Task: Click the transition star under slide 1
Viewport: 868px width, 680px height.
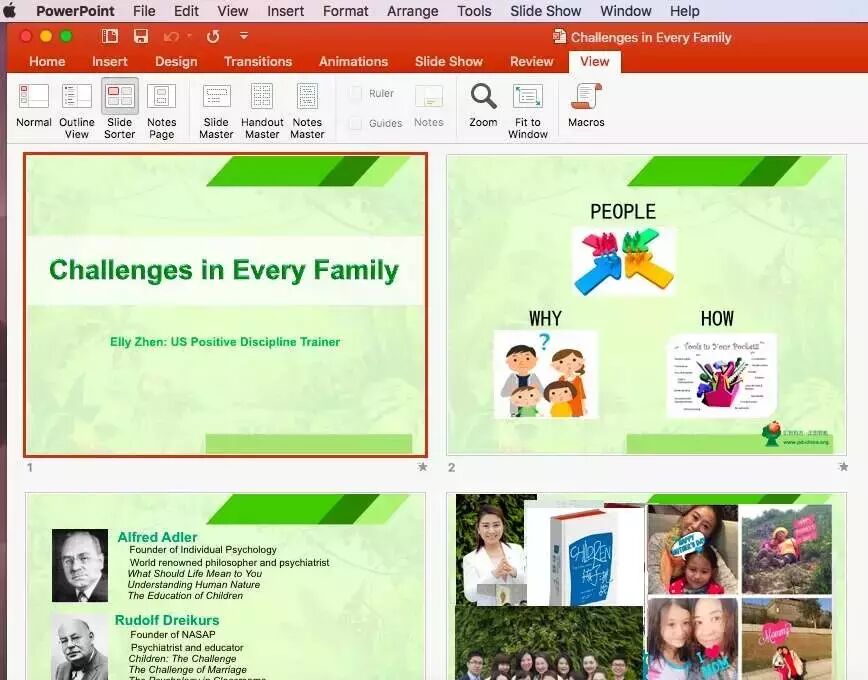Action: point(422,467)
